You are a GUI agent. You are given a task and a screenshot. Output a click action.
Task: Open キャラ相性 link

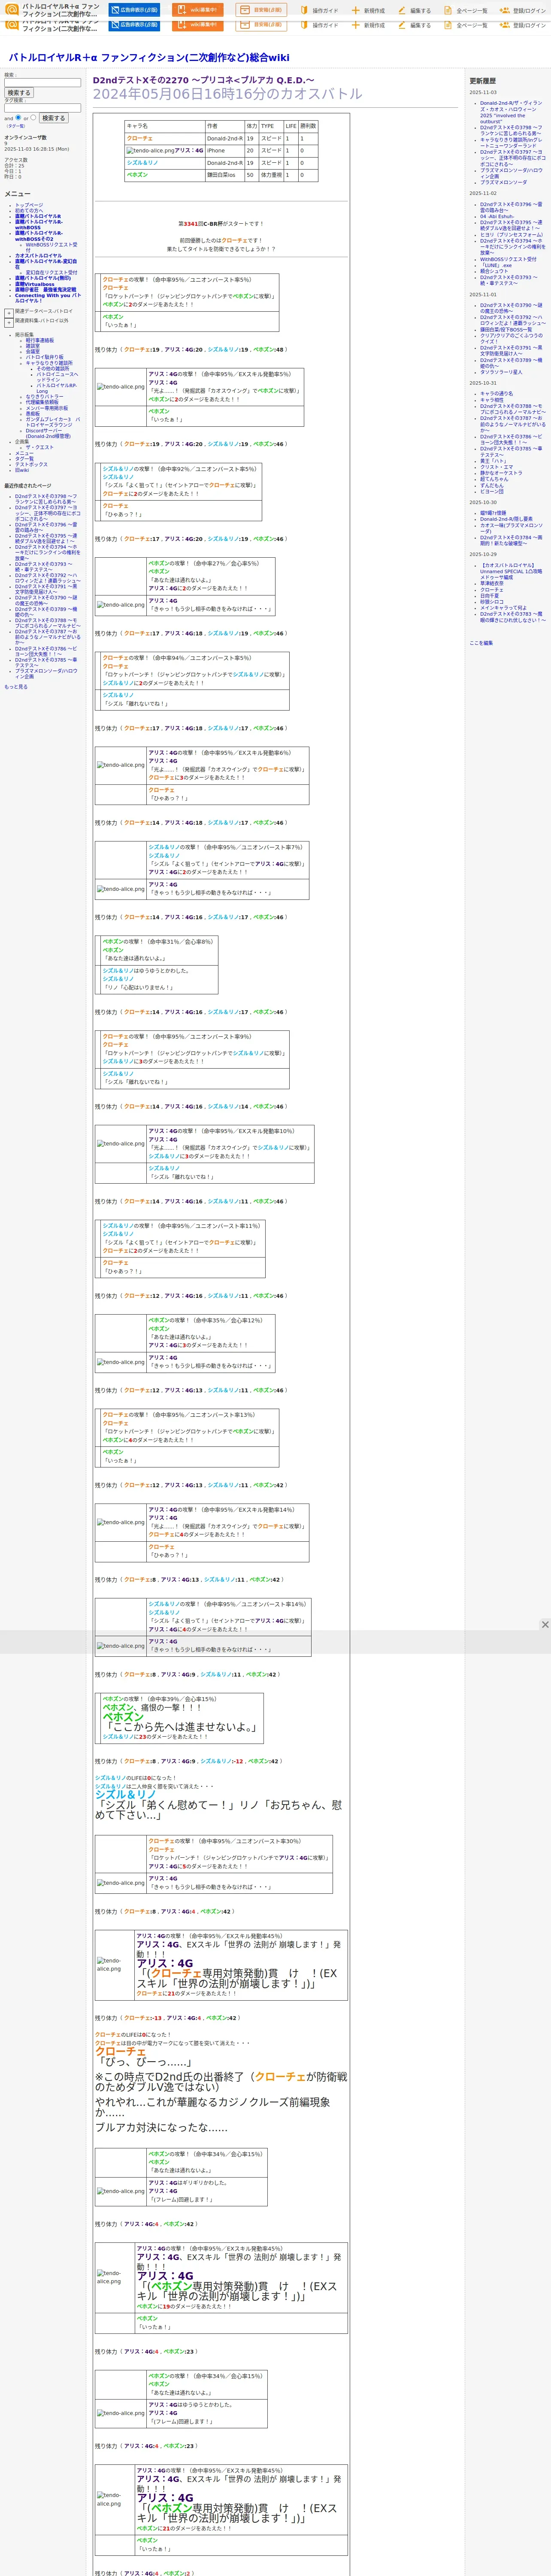pyautogui.click(x=492, y=400)
